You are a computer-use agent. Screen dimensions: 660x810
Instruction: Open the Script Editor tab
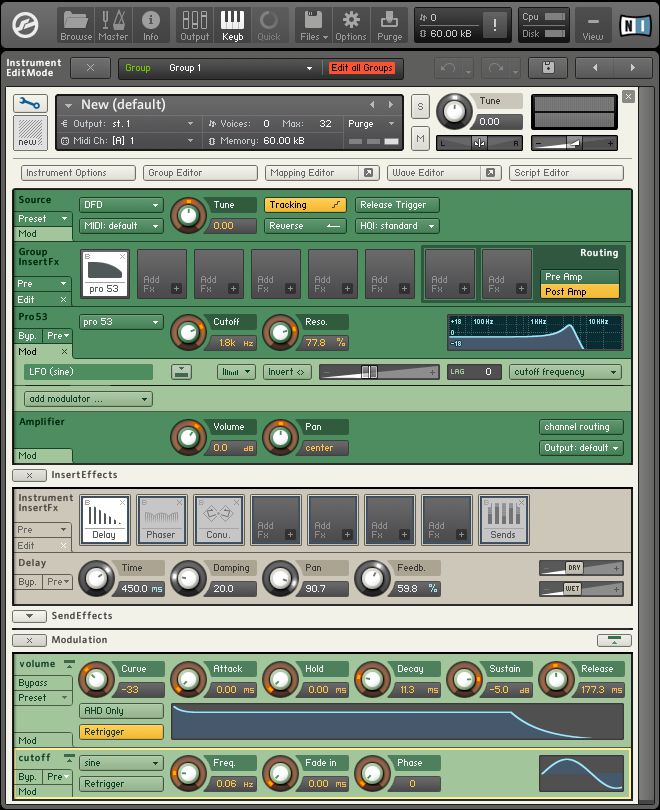(x=566, y=173)
